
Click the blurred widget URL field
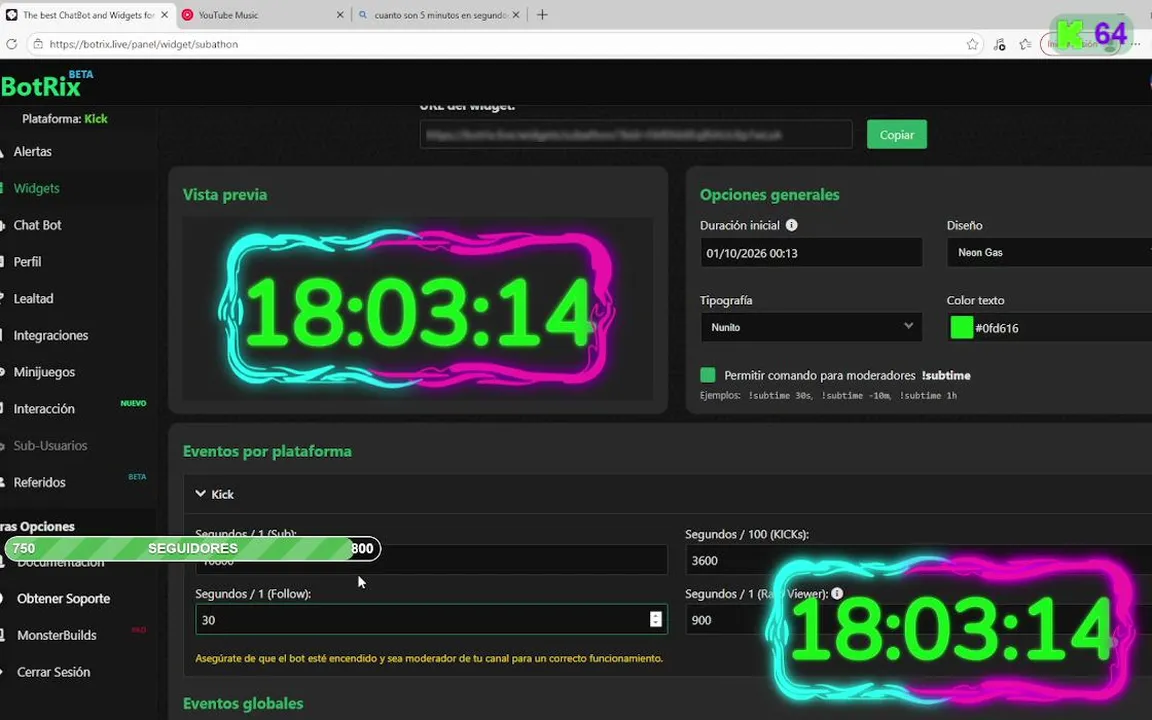[636, 134]
